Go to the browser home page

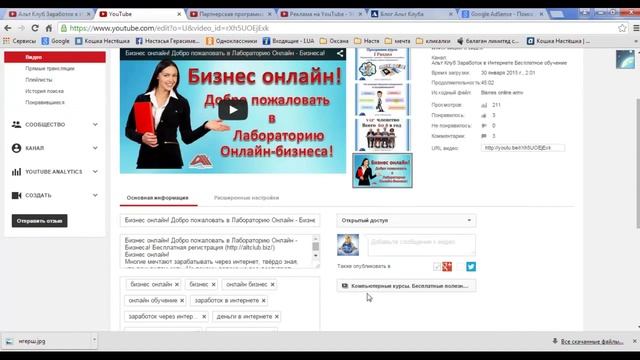(49, 28)
